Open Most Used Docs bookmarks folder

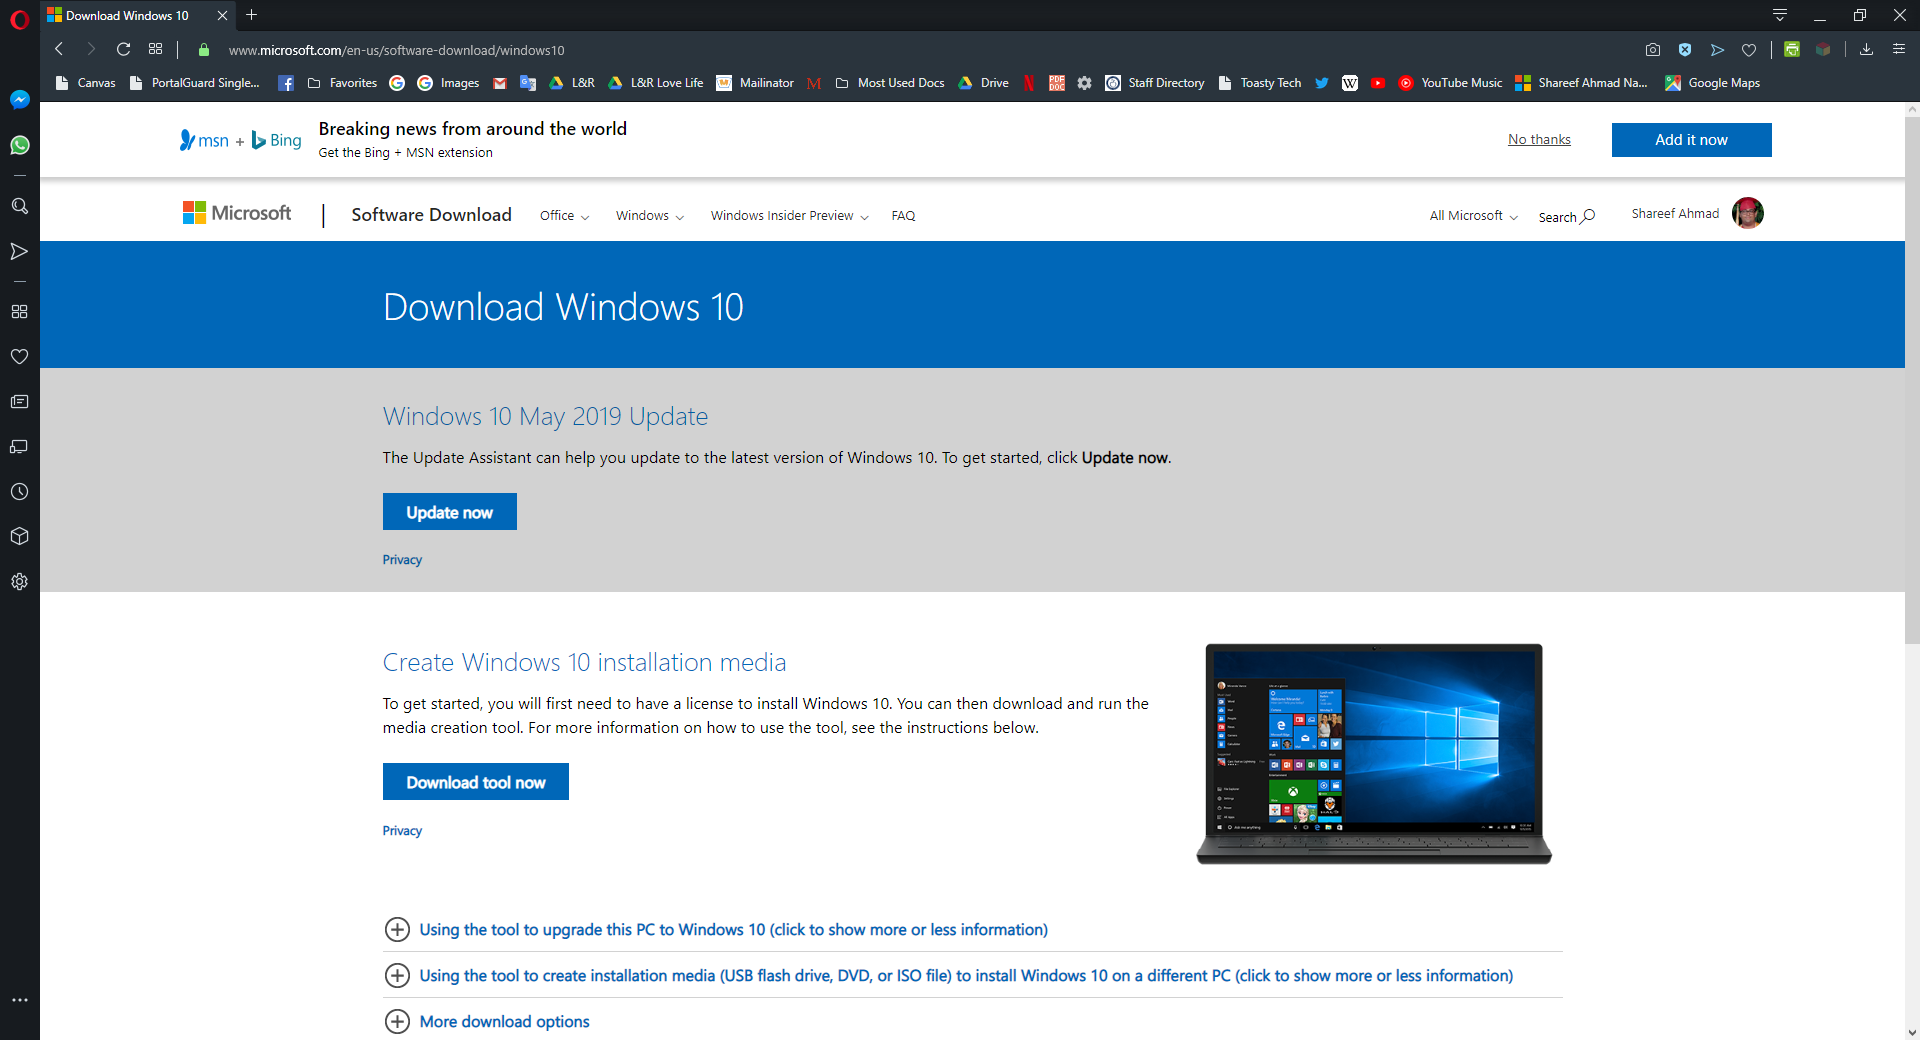pyautogui.click(x=890, y=83)
